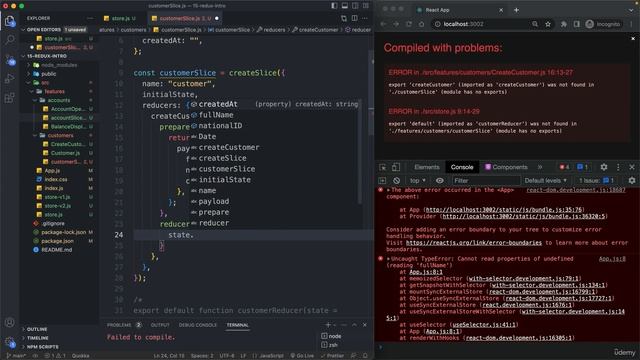This screenshot has width=640, height=360.
Task: Open the Accounts menu in activity bar
Action: pos(9,322)
